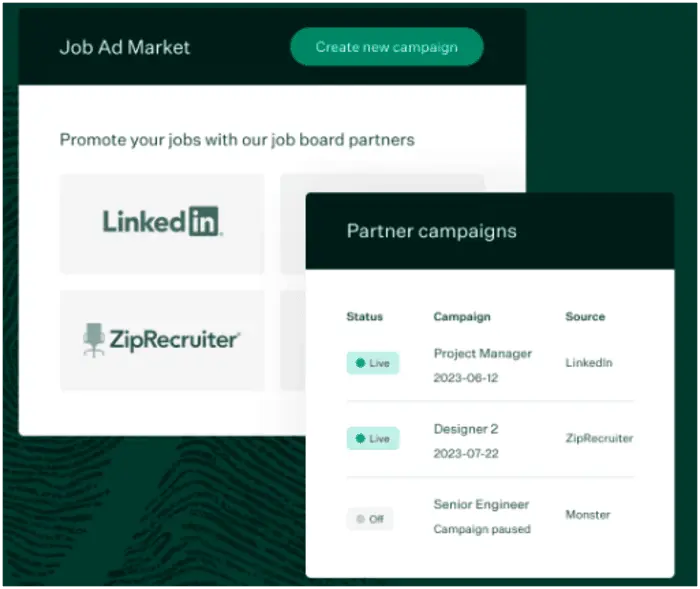This screenshot has width=700, height=589.
Task: Click the Create new campaign button
Action: (386, 47)
